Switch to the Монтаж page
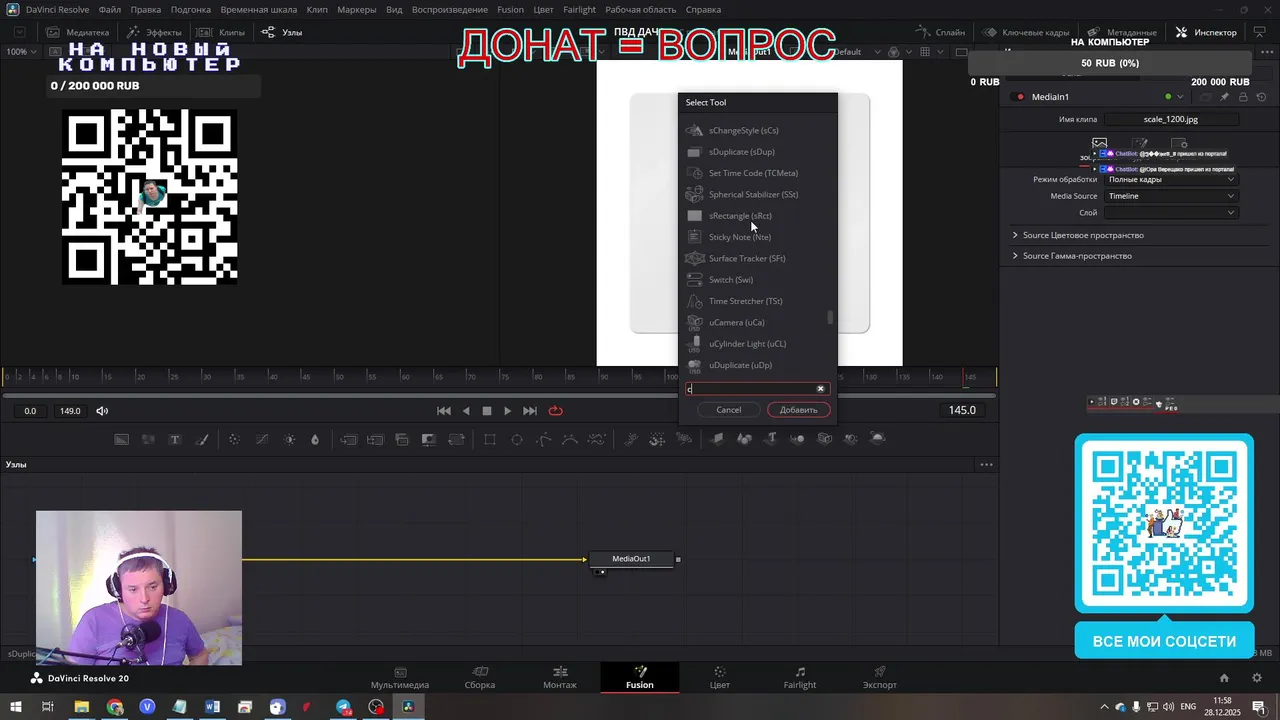This screenshot has width=1280, height=720. click(560, 678)
